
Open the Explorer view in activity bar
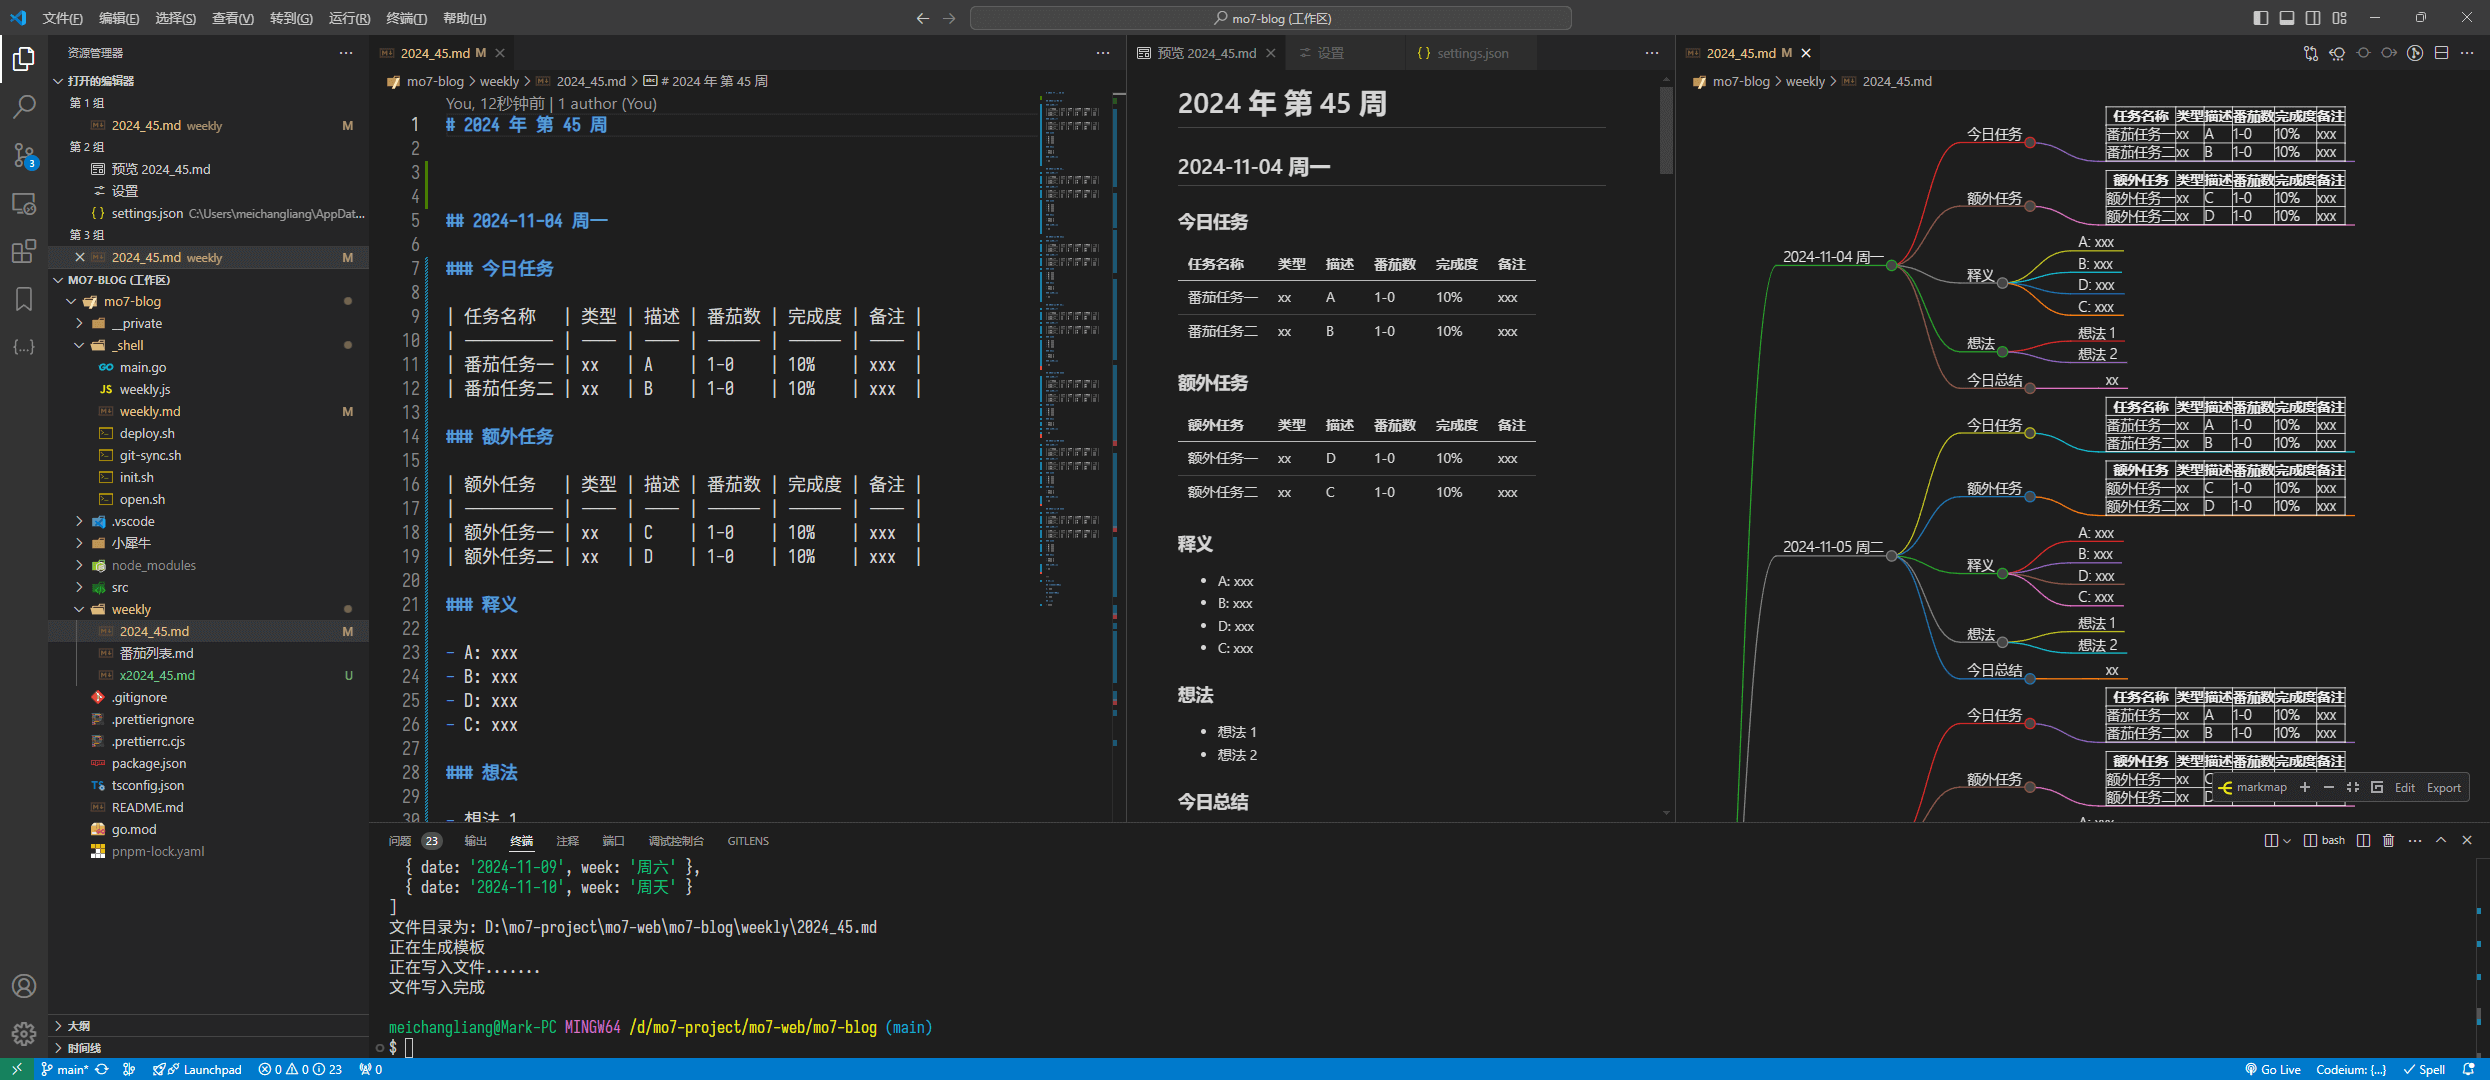[24, 60]
